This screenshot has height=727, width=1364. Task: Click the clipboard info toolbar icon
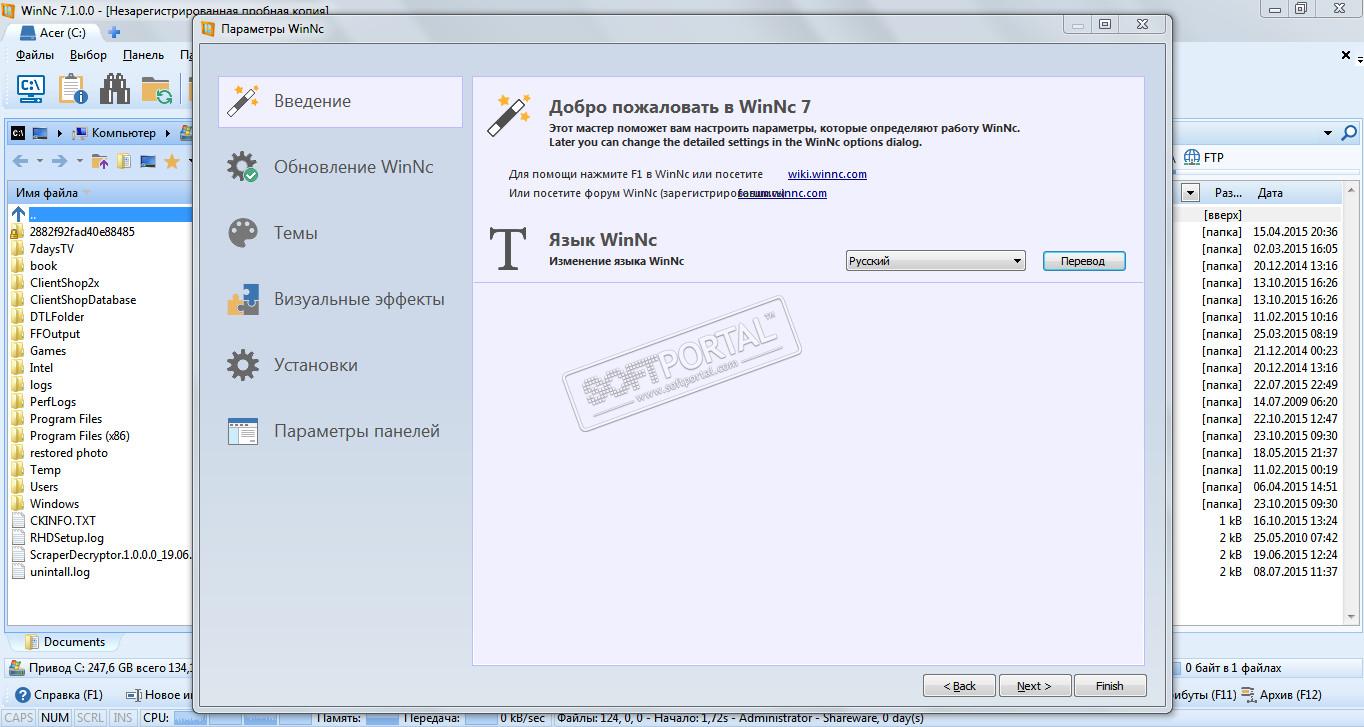73,89
